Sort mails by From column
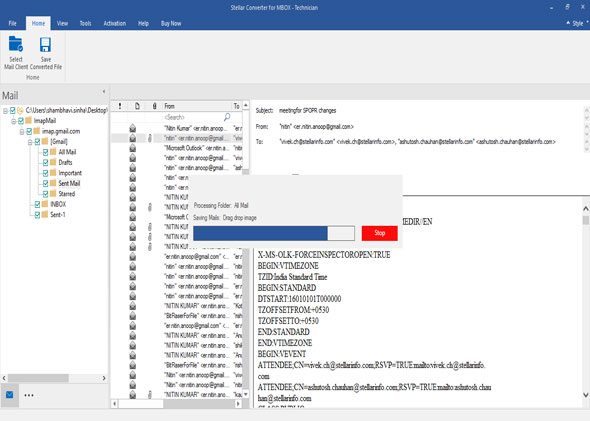The height and width of the screenshot is (421, 590). pos(197,106)
